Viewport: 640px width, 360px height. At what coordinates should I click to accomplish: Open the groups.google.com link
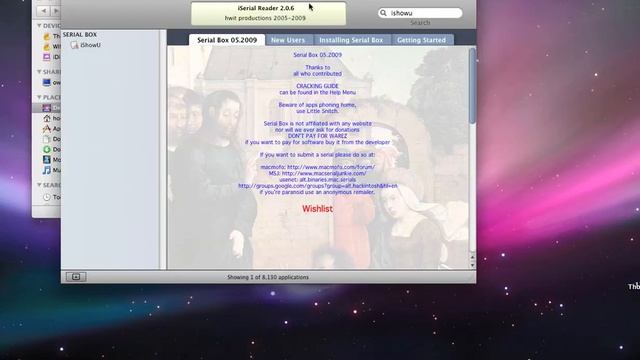(318, 186)
